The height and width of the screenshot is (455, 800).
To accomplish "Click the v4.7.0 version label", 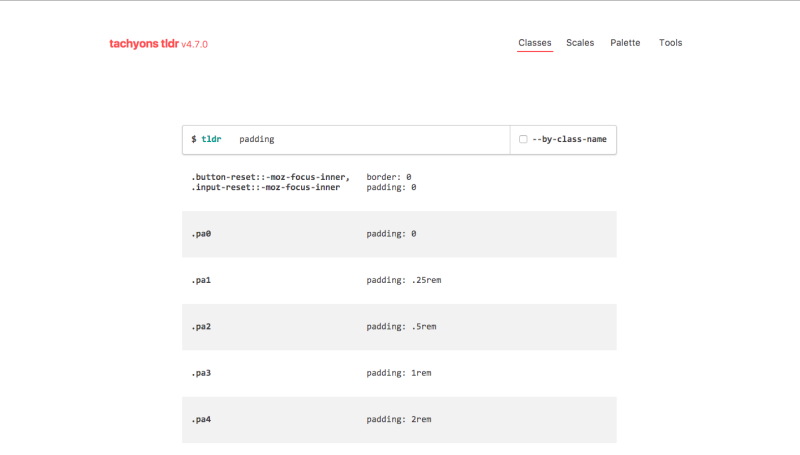I will [194, 44].
